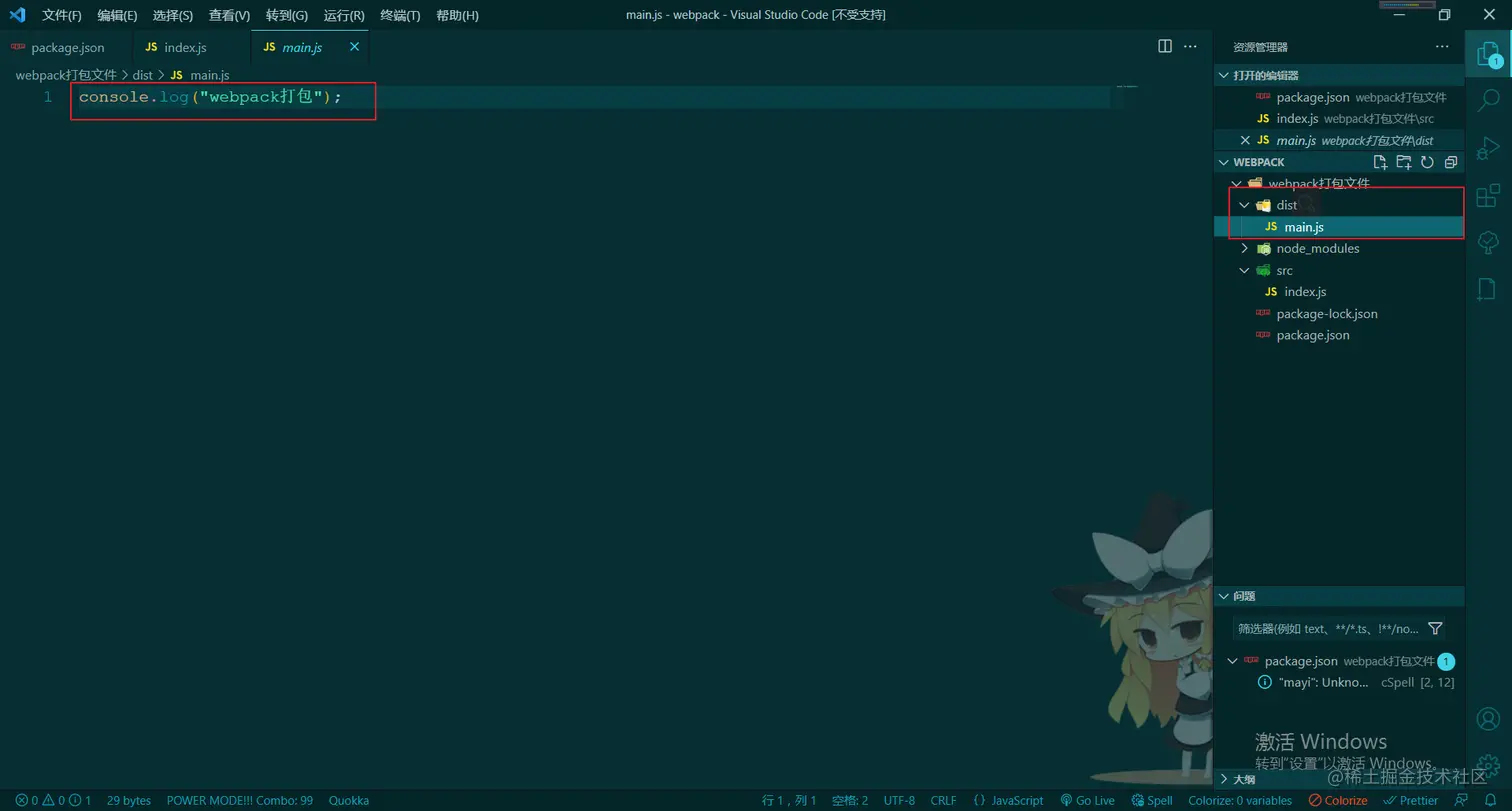The height and width of the screenshot is (811, 1512).
Task: Click the "mayi": Unknown word problem entry
Action: click(1339, 682)
